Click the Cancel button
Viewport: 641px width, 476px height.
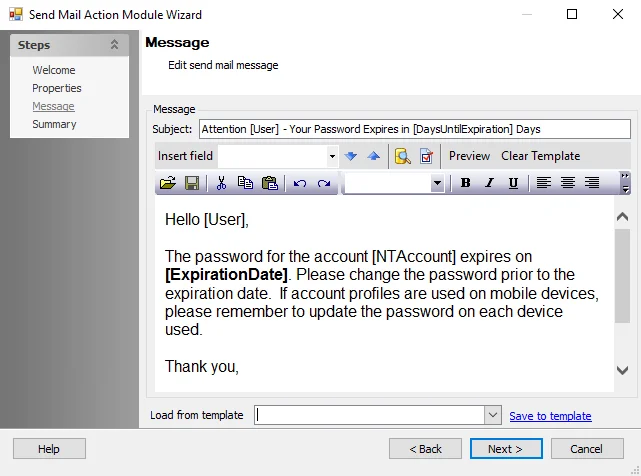[x=587, y=449]
